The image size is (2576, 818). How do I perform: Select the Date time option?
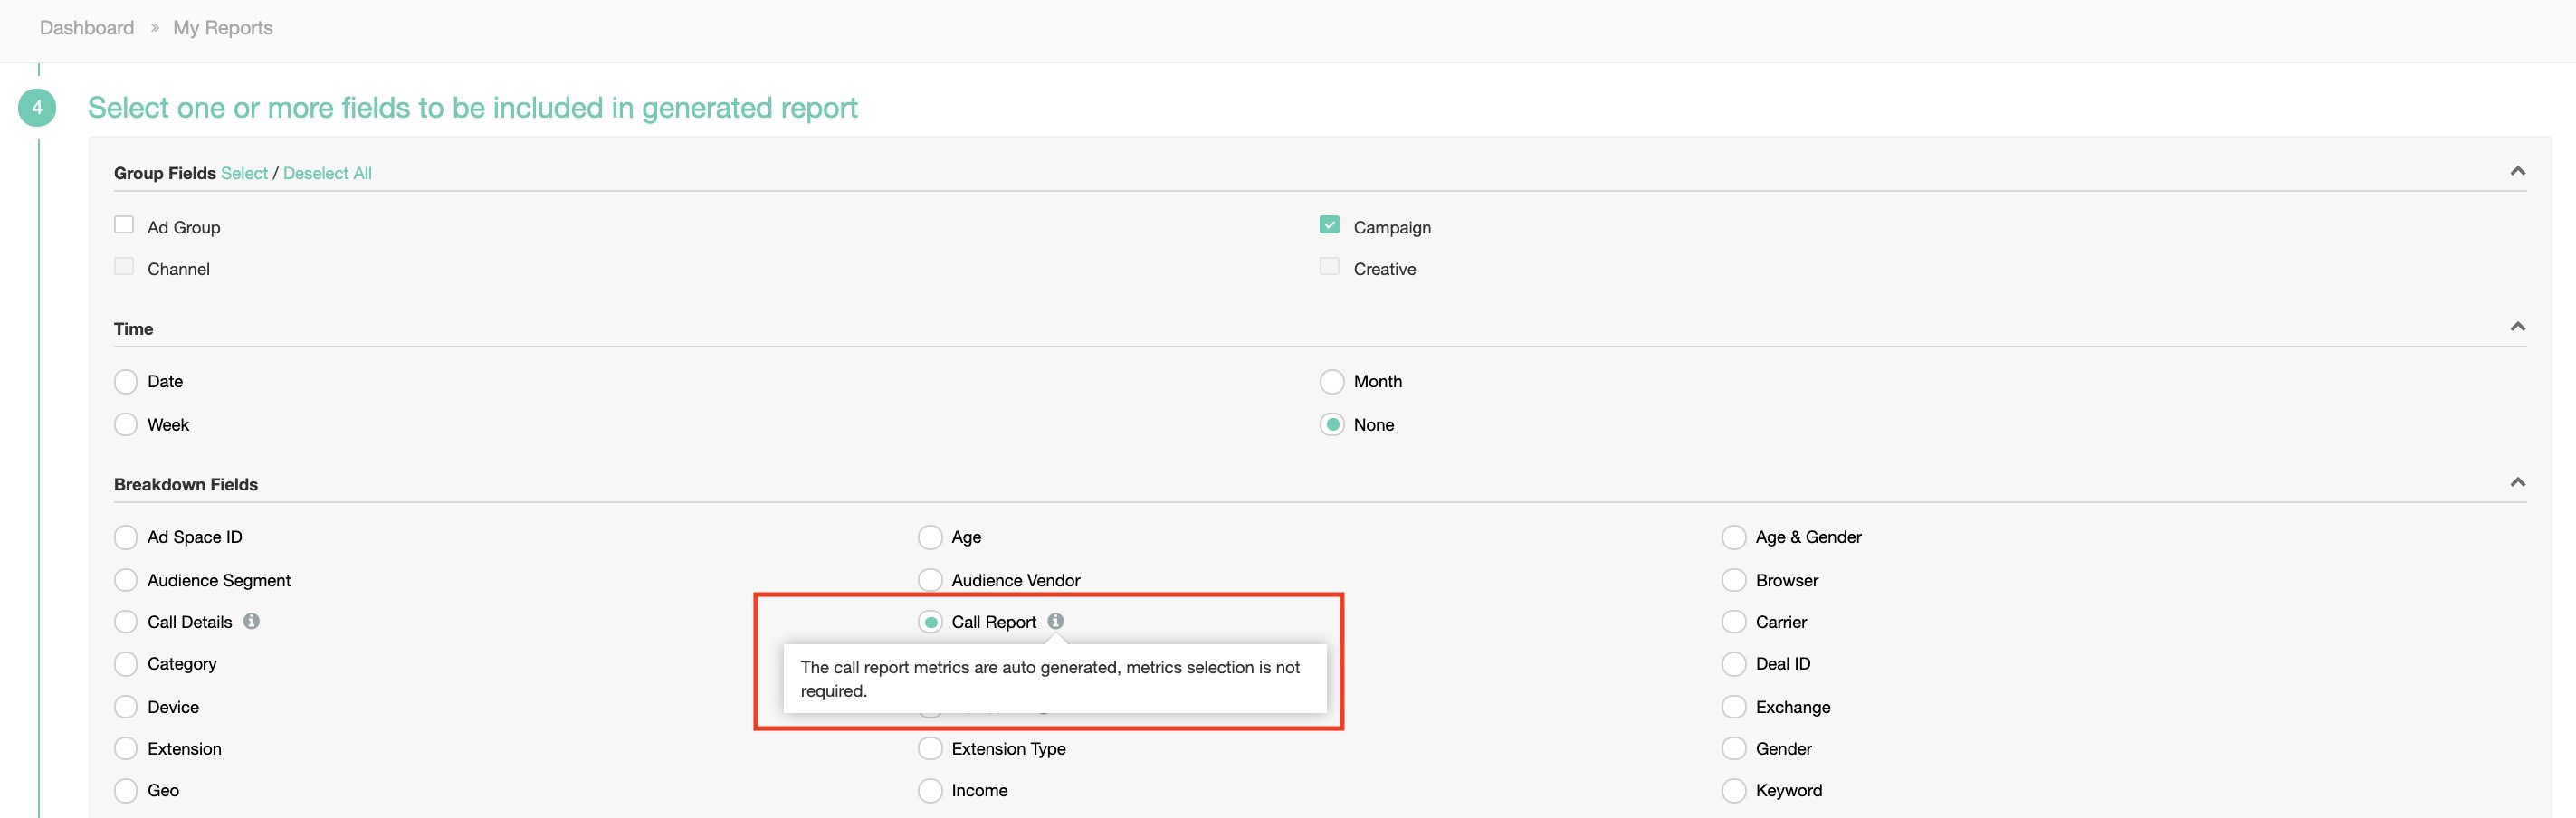126,382
